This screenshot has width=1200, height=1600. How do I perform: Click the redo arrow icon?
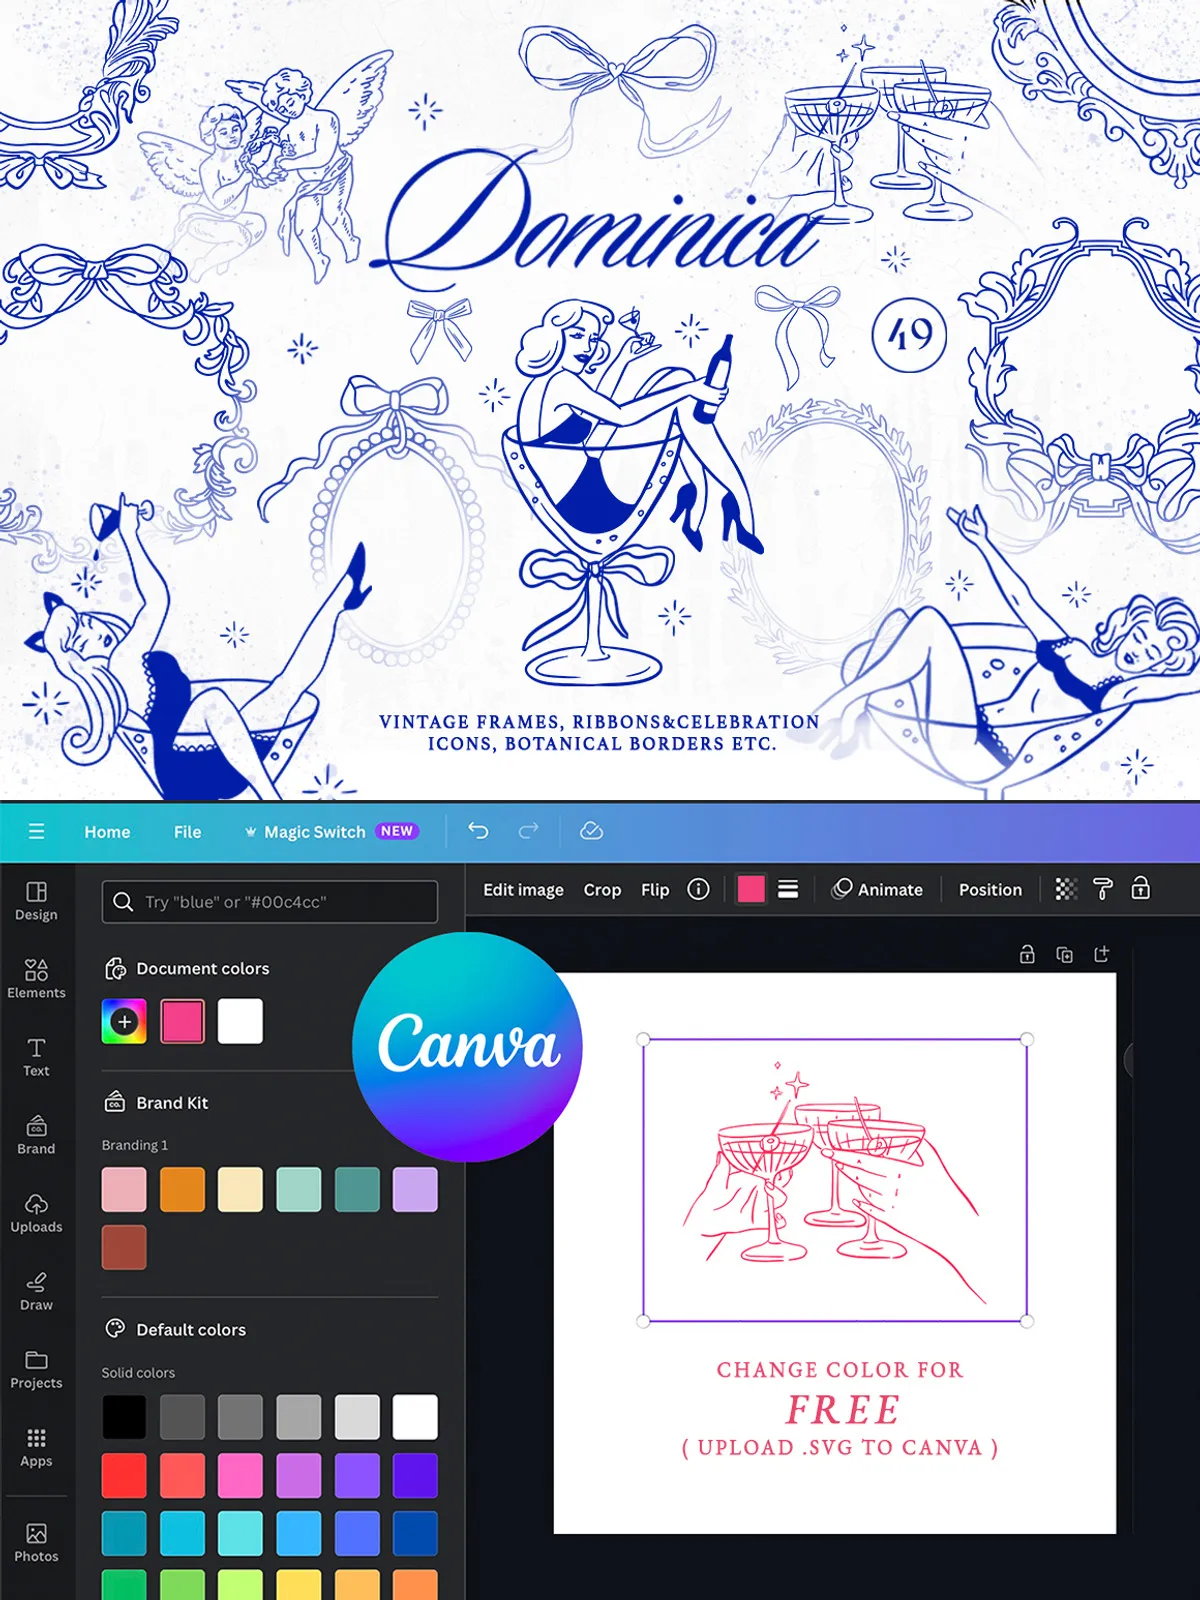pyautogui.click(x=528, y=831)
